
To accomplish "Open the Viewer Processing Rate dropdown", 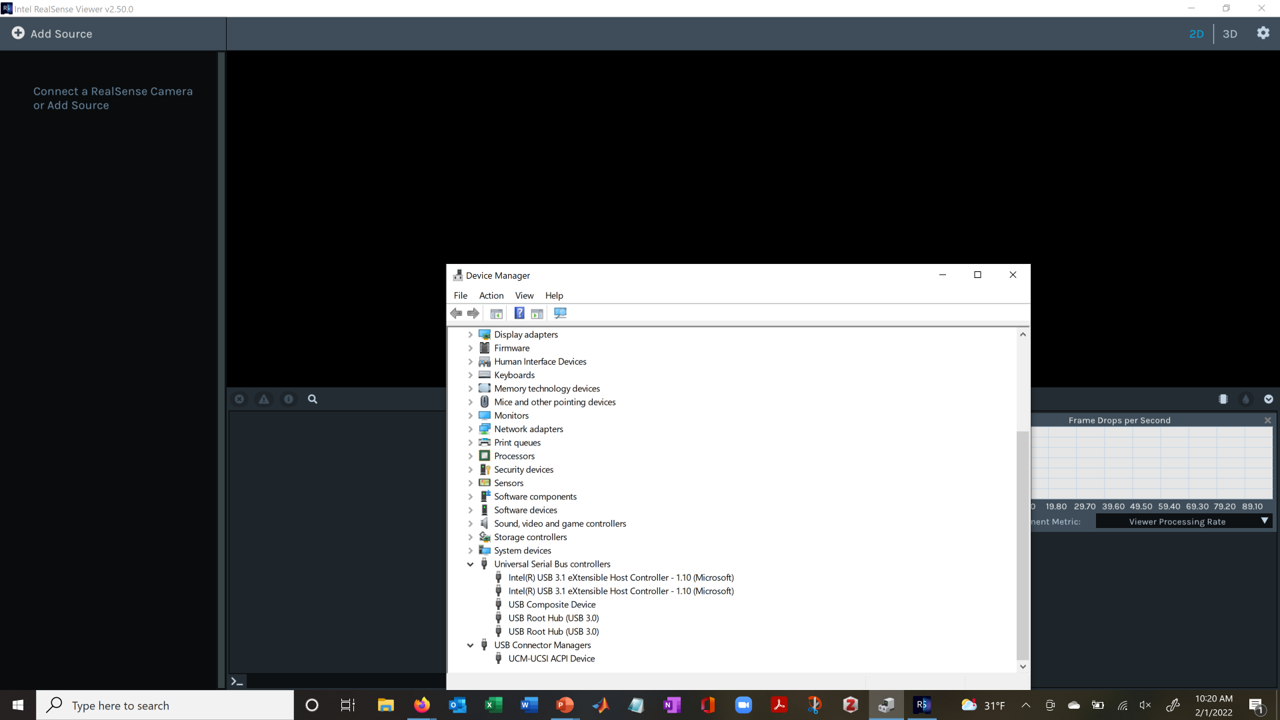I will pyautogui.click(x=1184, y=521).
